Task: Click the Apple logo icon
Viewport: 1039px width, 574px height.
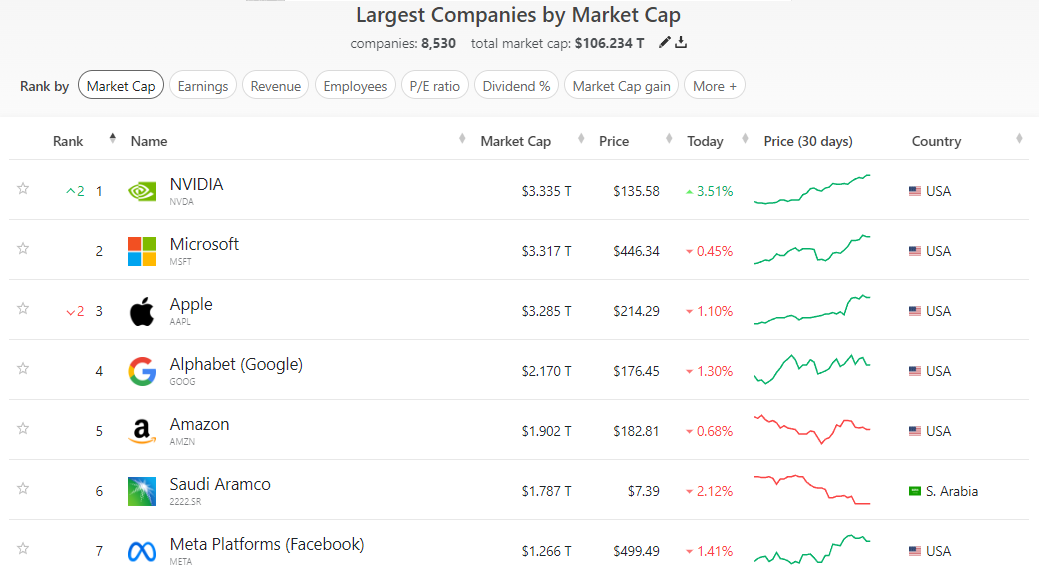Action: pos(142,311)
